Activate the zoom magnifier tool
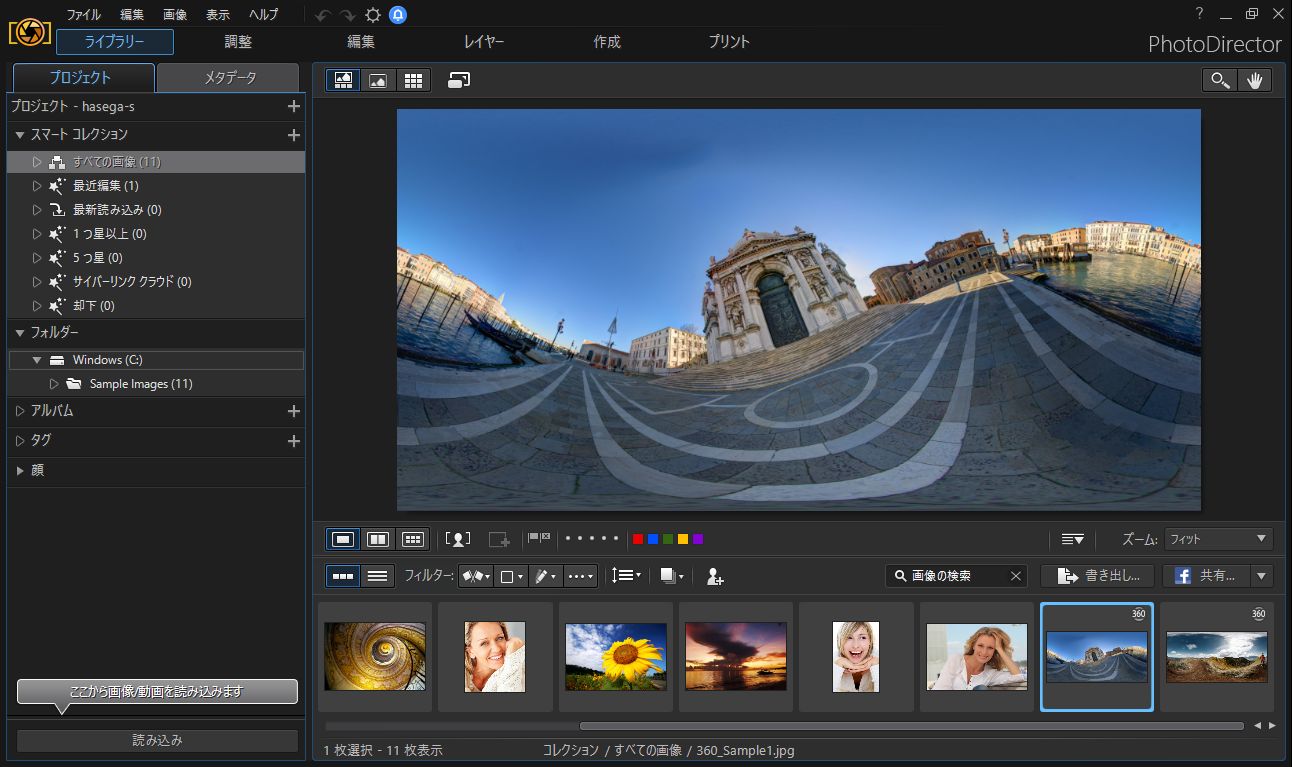1292x767 pixels. 1221,79
